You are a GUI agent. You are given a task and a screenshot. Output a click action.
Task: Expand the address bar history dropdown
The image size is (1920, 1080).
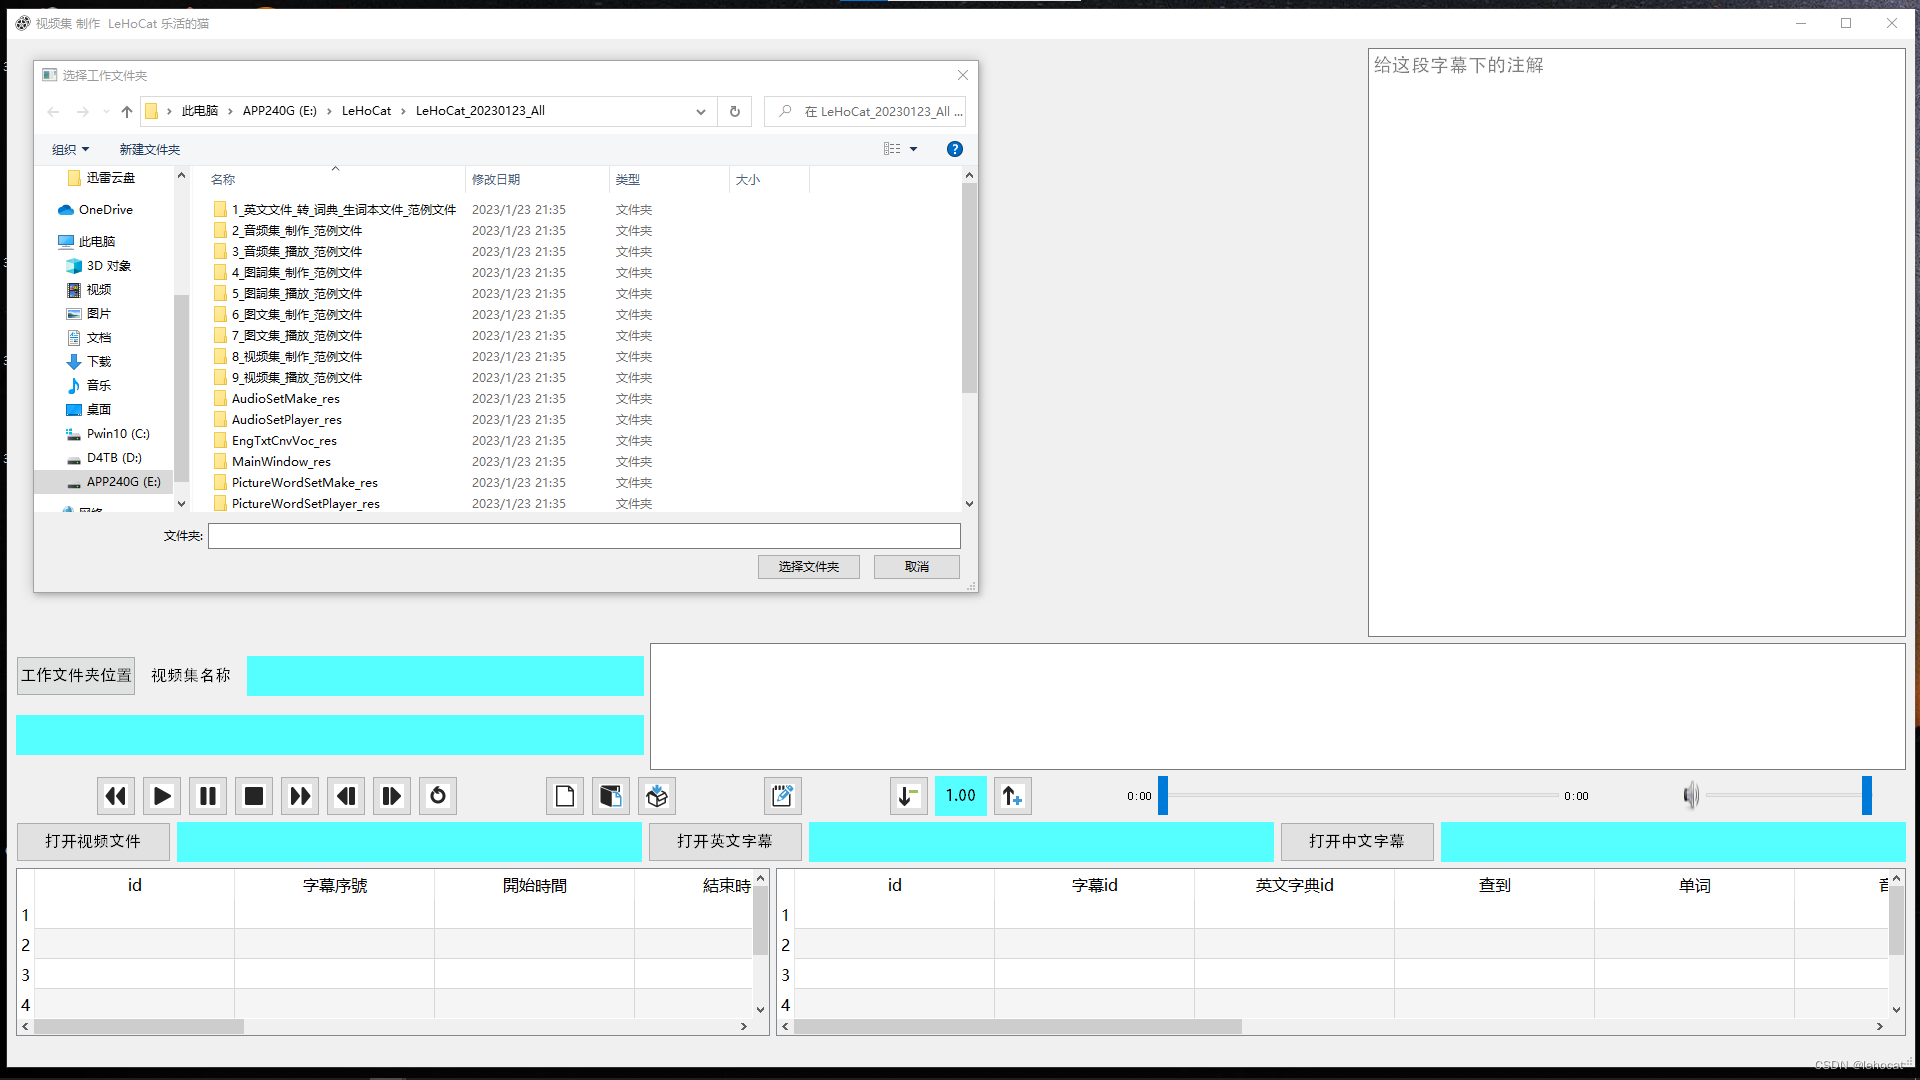point(701,112)
